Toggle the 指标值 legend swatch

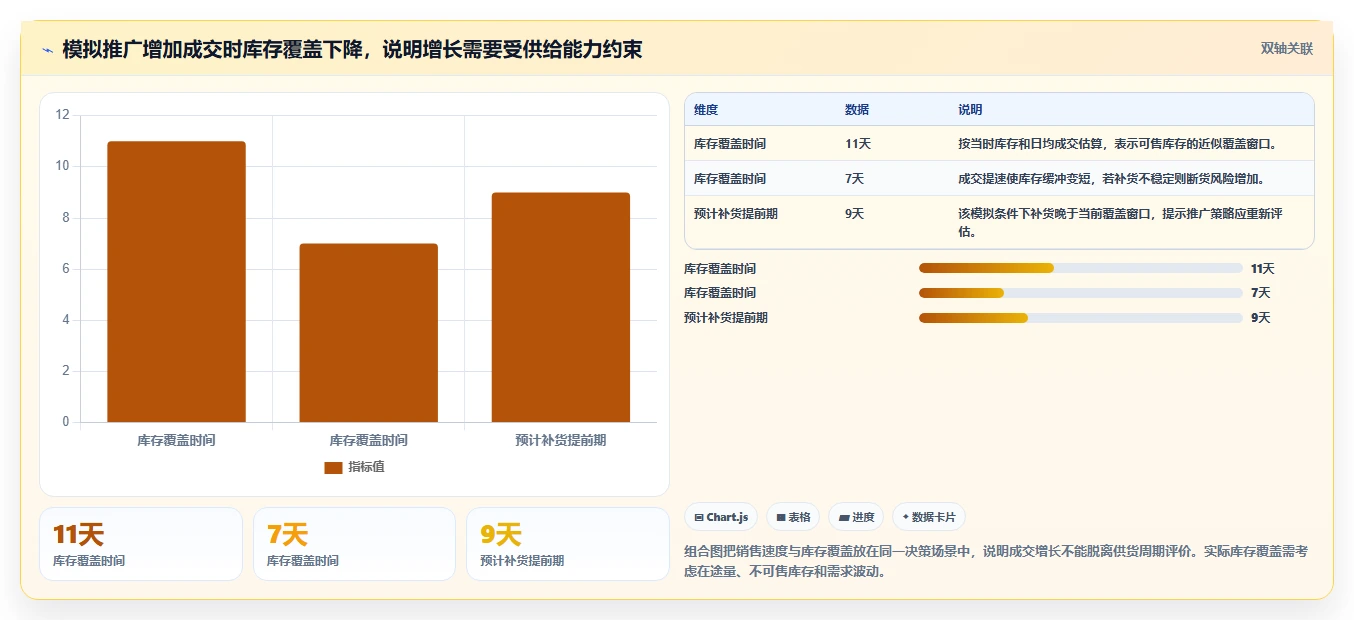[333, 467]
